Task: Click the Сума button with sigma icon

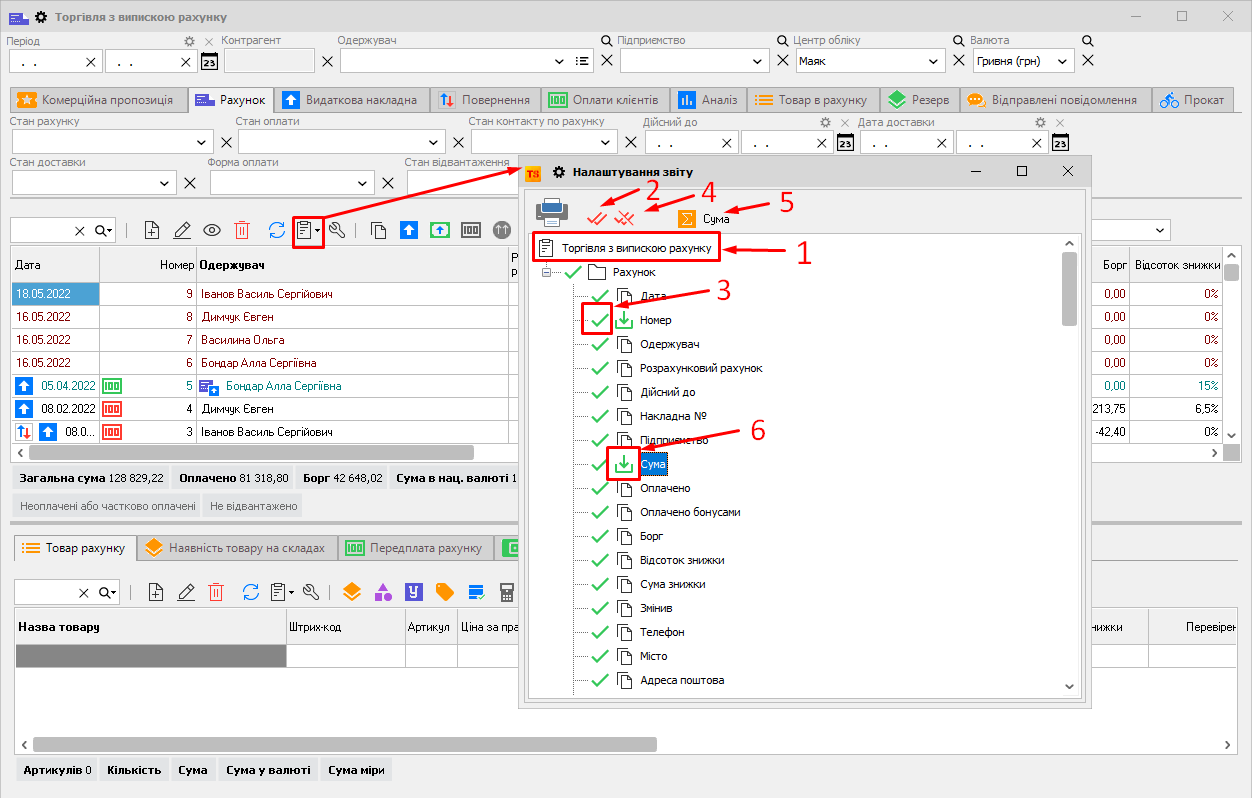Action: pos(704,218)
